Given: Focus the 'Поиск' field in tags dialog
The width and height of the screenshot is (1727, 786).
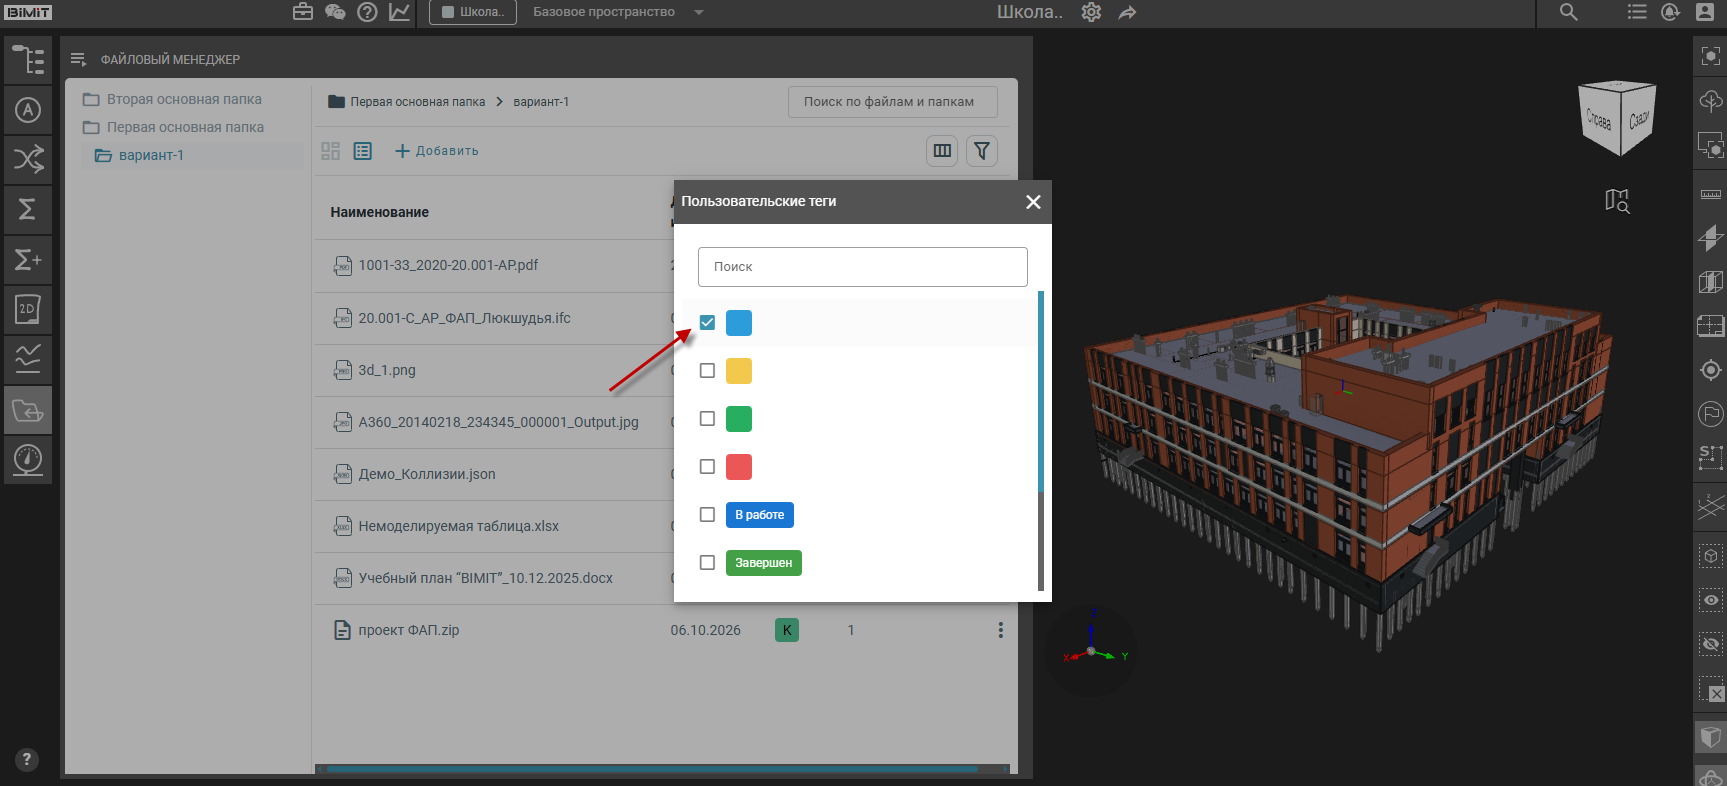Looking at the screenshot, I should click(x=863, y=267).
